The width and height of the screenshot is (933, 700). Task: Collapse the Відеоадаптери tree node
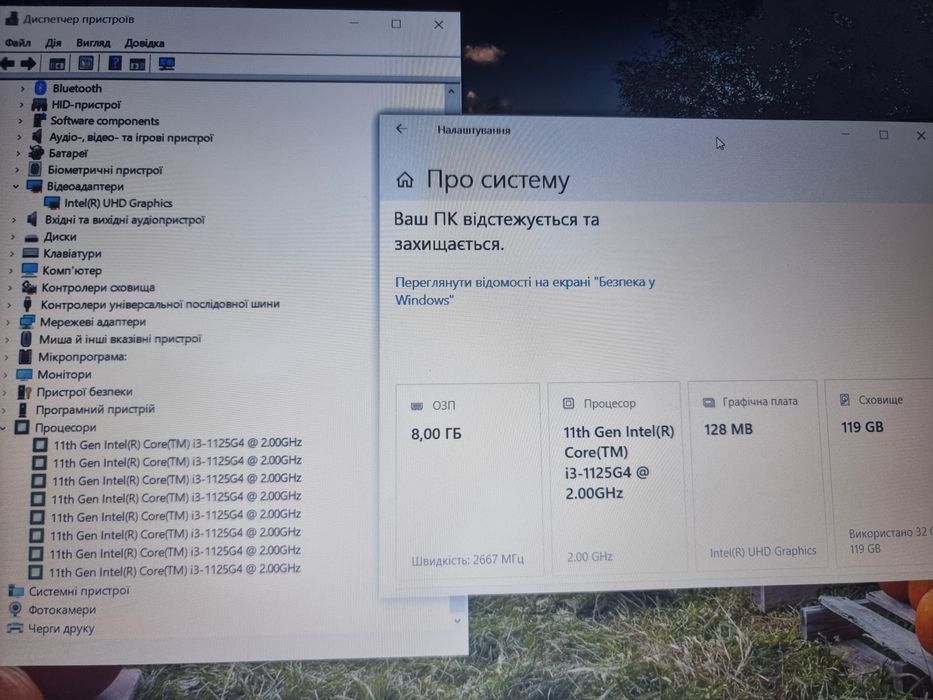coord(16,186)
